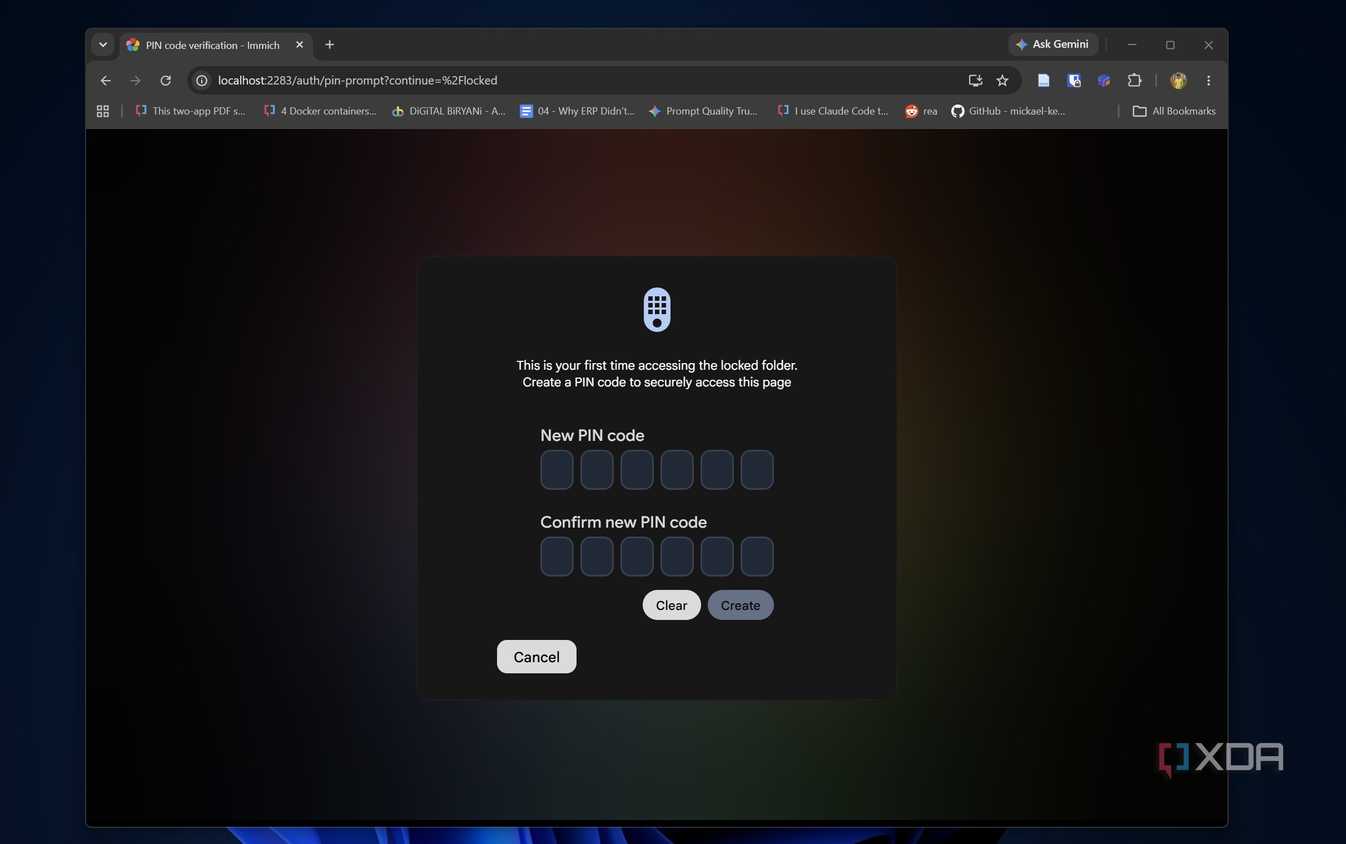This screenshot has height=844, width=1346.
Task: Open the All Bookmarks folder
Action: coord(1174,111)
